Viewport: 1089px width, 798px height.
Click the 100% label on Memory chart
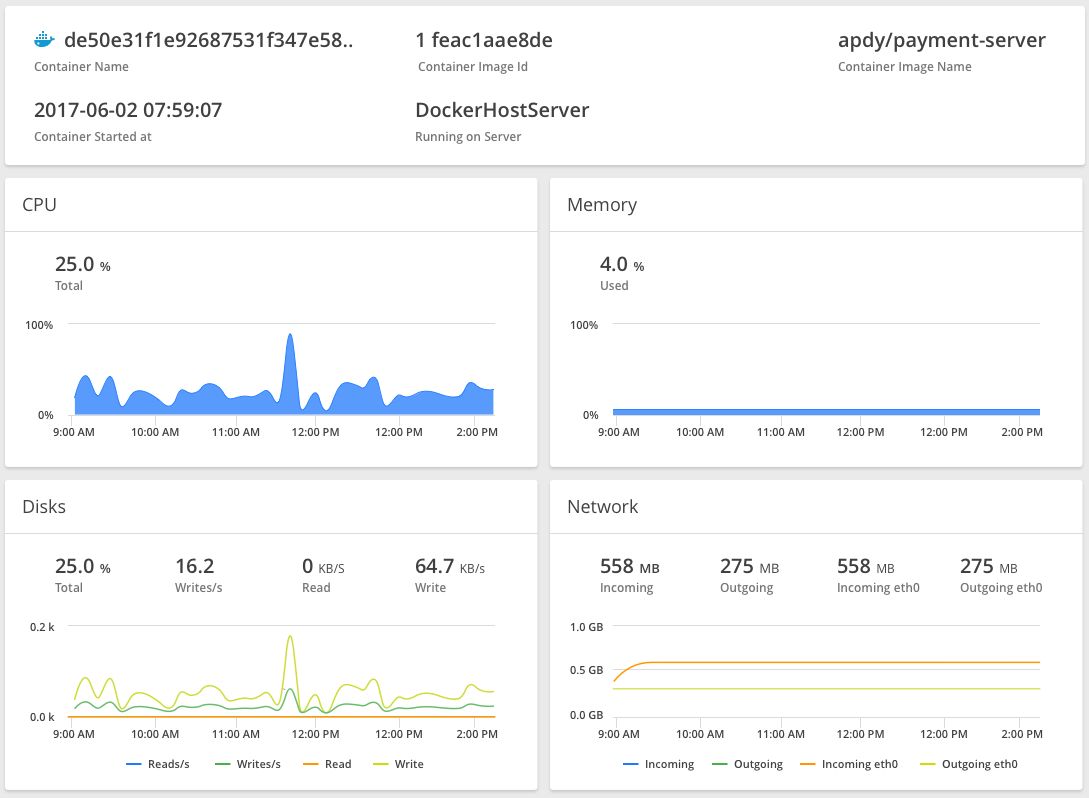tap(583, 325)
